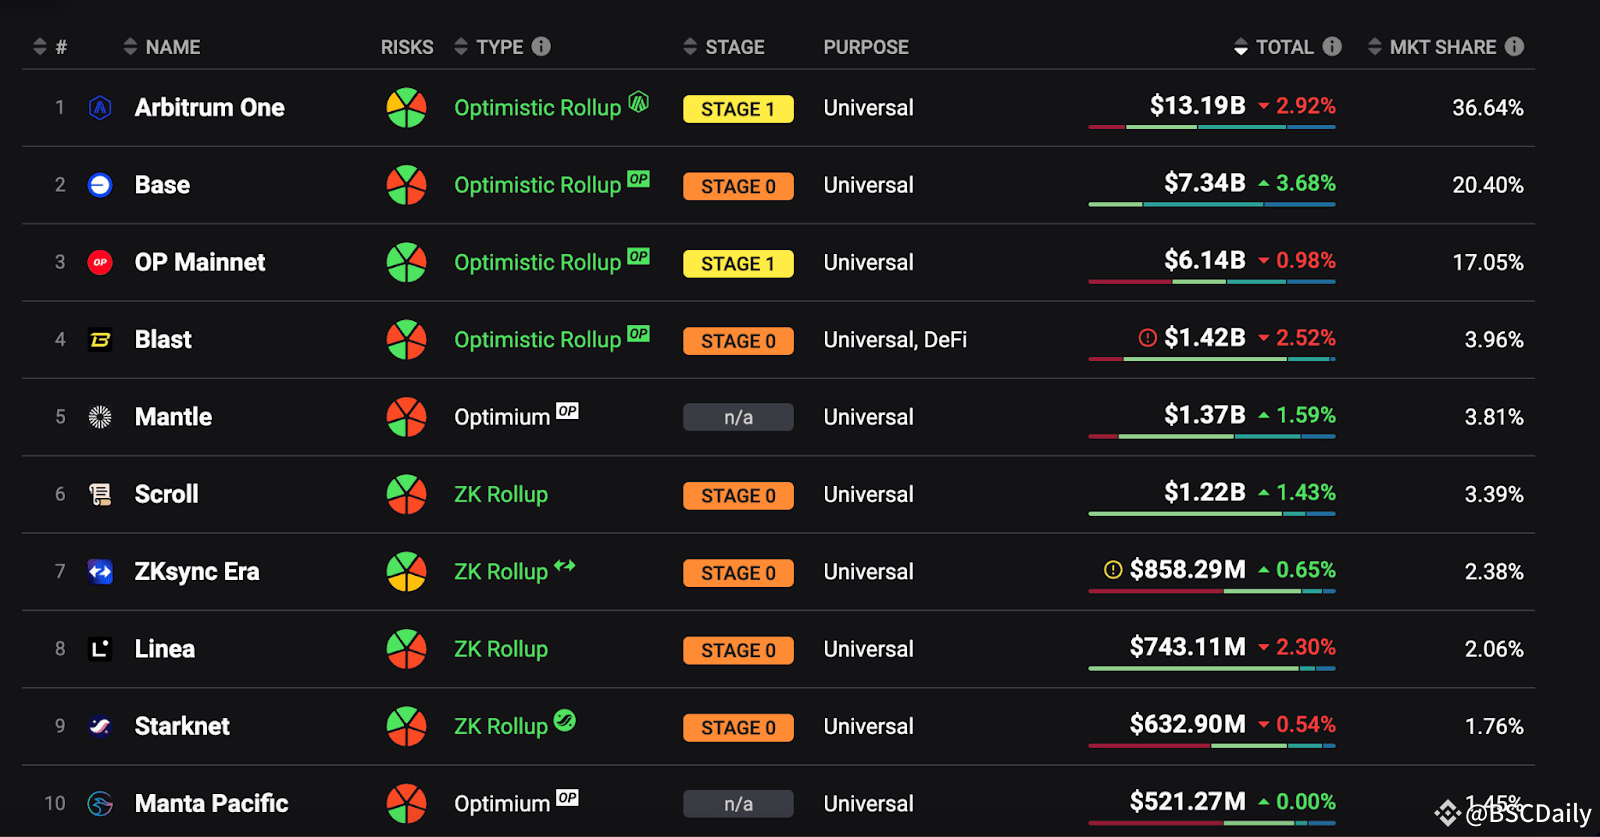The image size is (1600, 837).
Task: Sort by the # rank column
Action: click(x=61, y=47)
